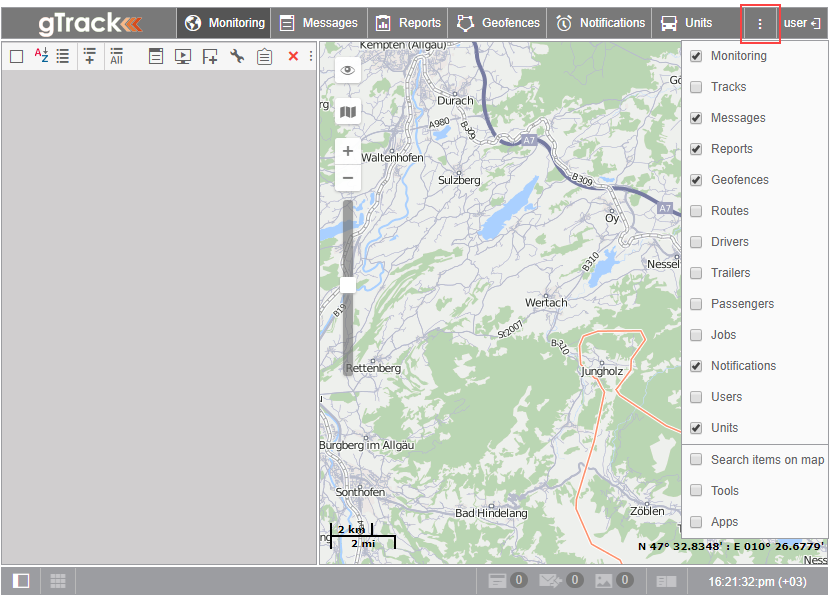Open the list view options icon
The image size is (829, 596).
pyautogui.click(x=62, y=56)
